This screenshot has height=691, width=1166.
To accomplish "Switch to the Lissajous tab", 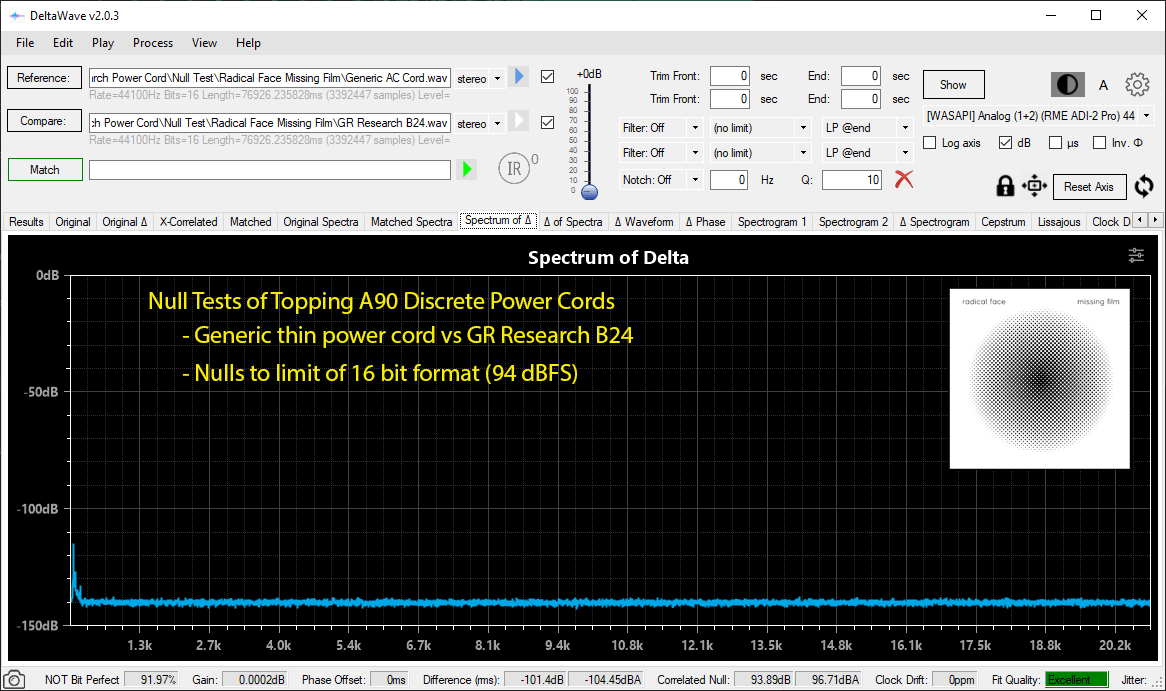I will (x=1059, y=222).
